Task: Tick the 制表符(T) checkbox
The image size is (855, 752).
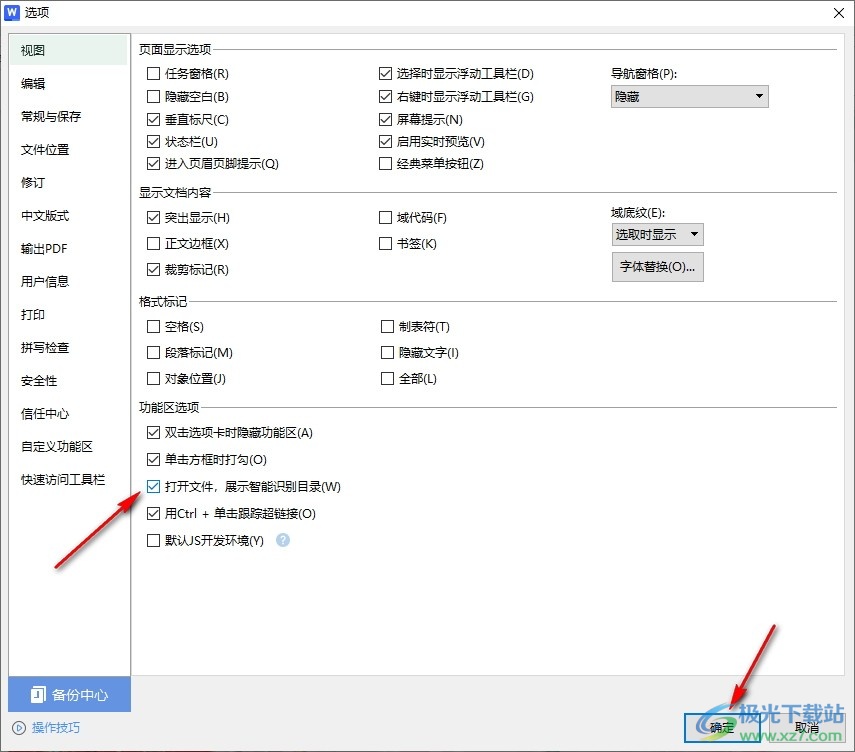Action: 387,327
